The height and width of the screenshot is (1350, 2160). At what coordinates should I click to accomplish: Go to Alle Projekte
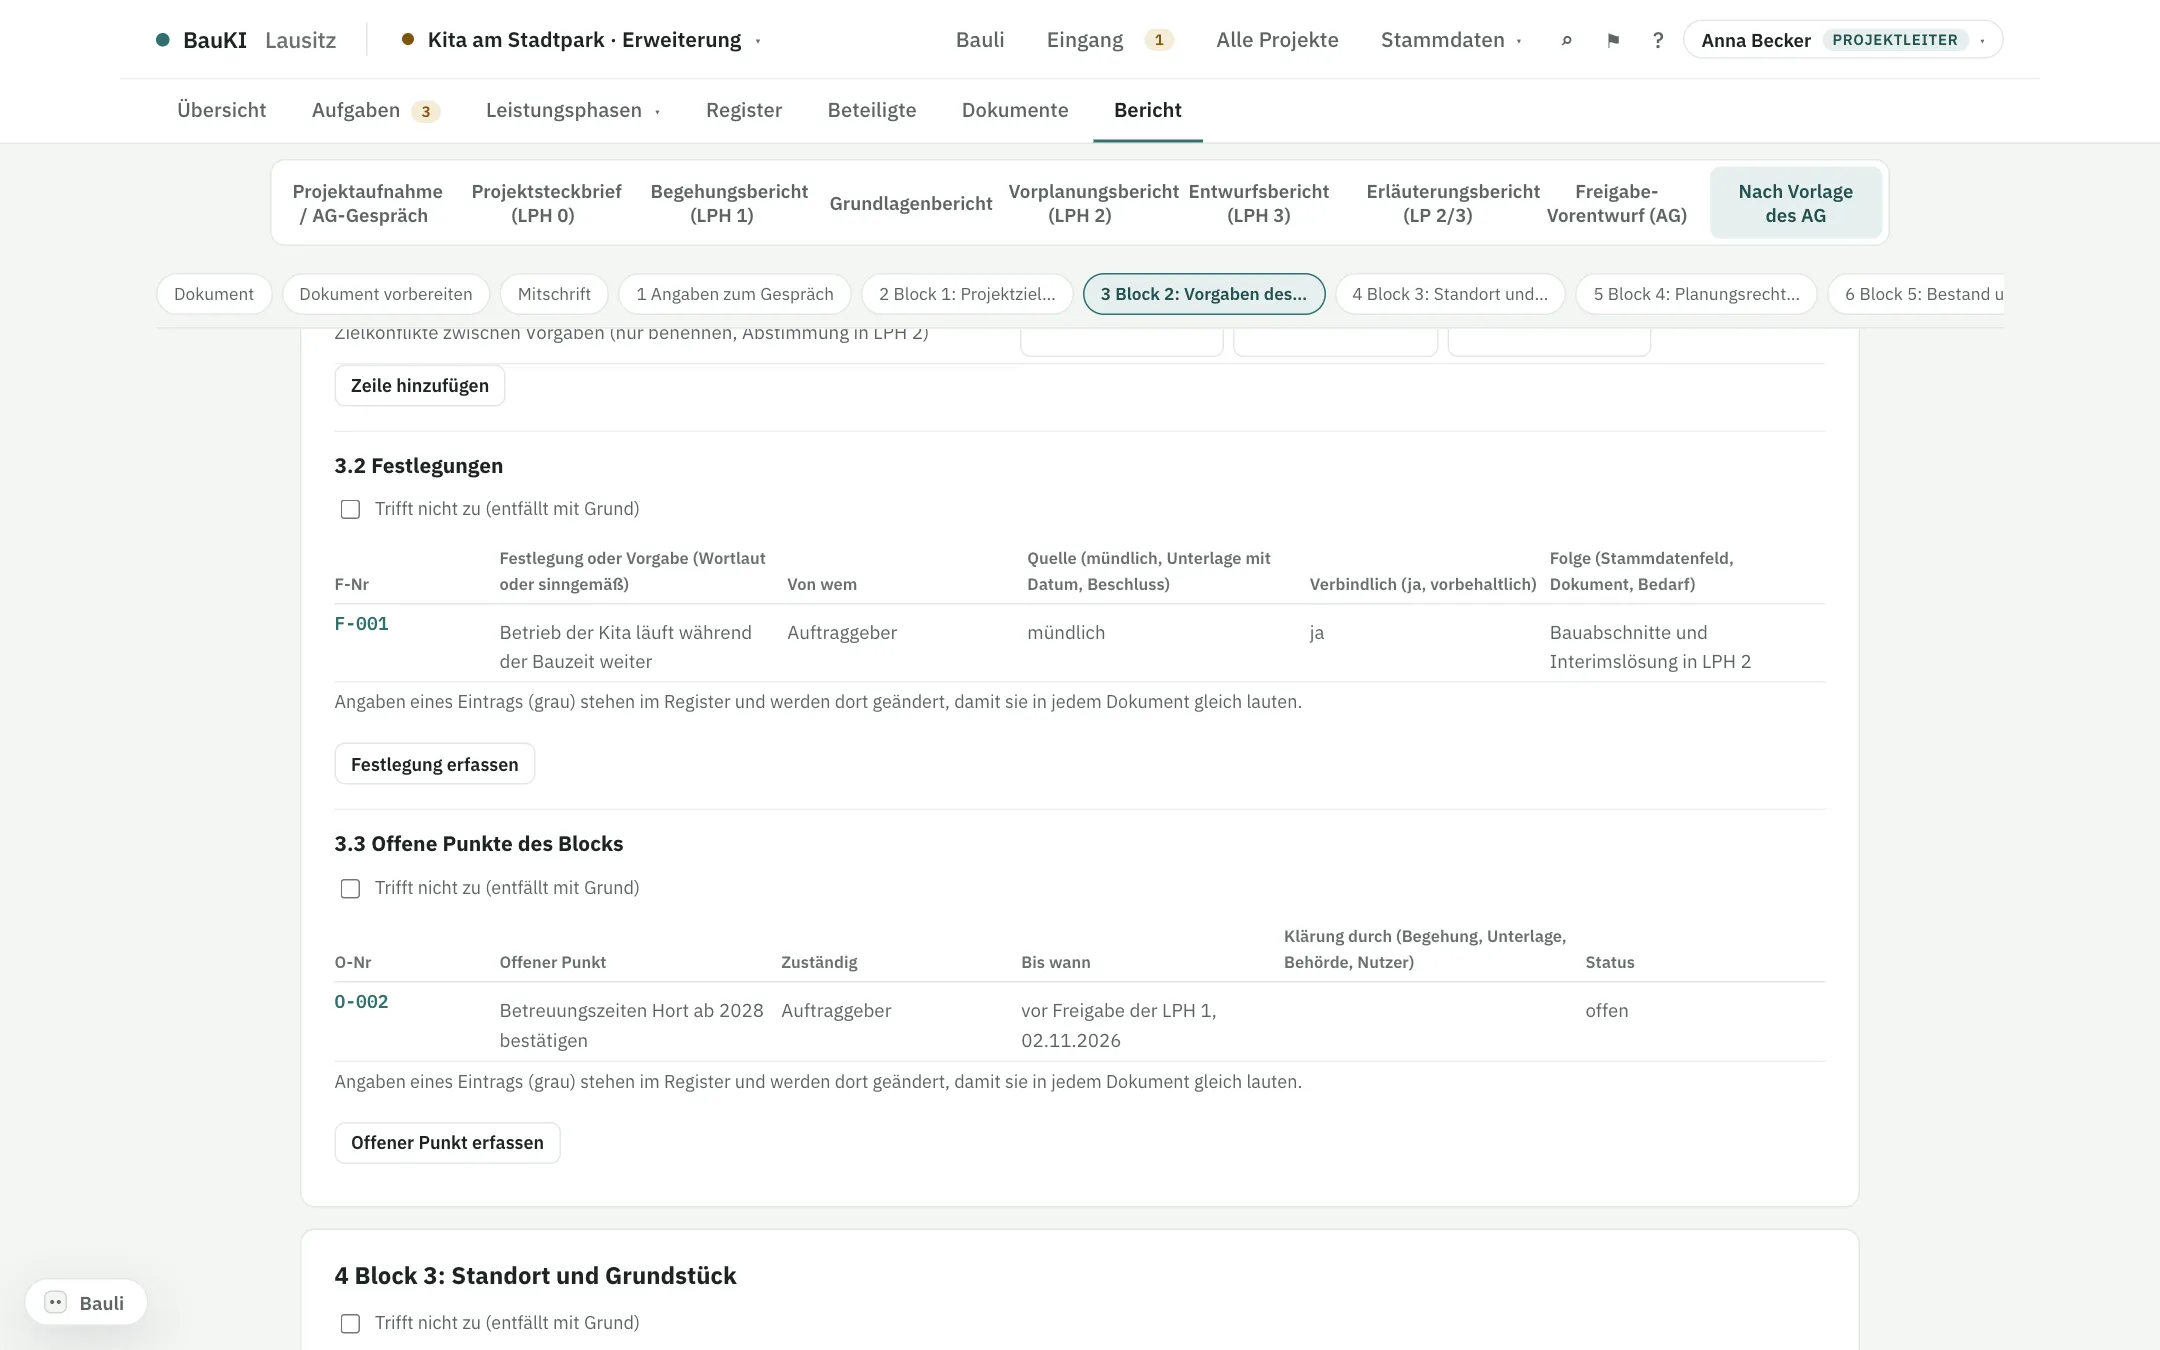pyautogui.click(x=1277, y=40)
